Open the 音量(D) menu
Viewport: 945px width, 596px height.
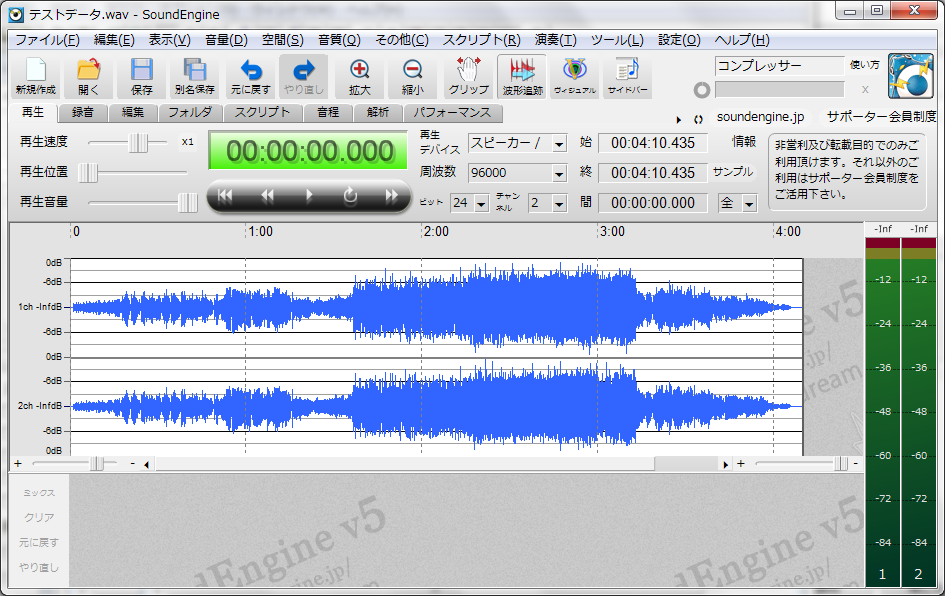(x=226, y=40)
